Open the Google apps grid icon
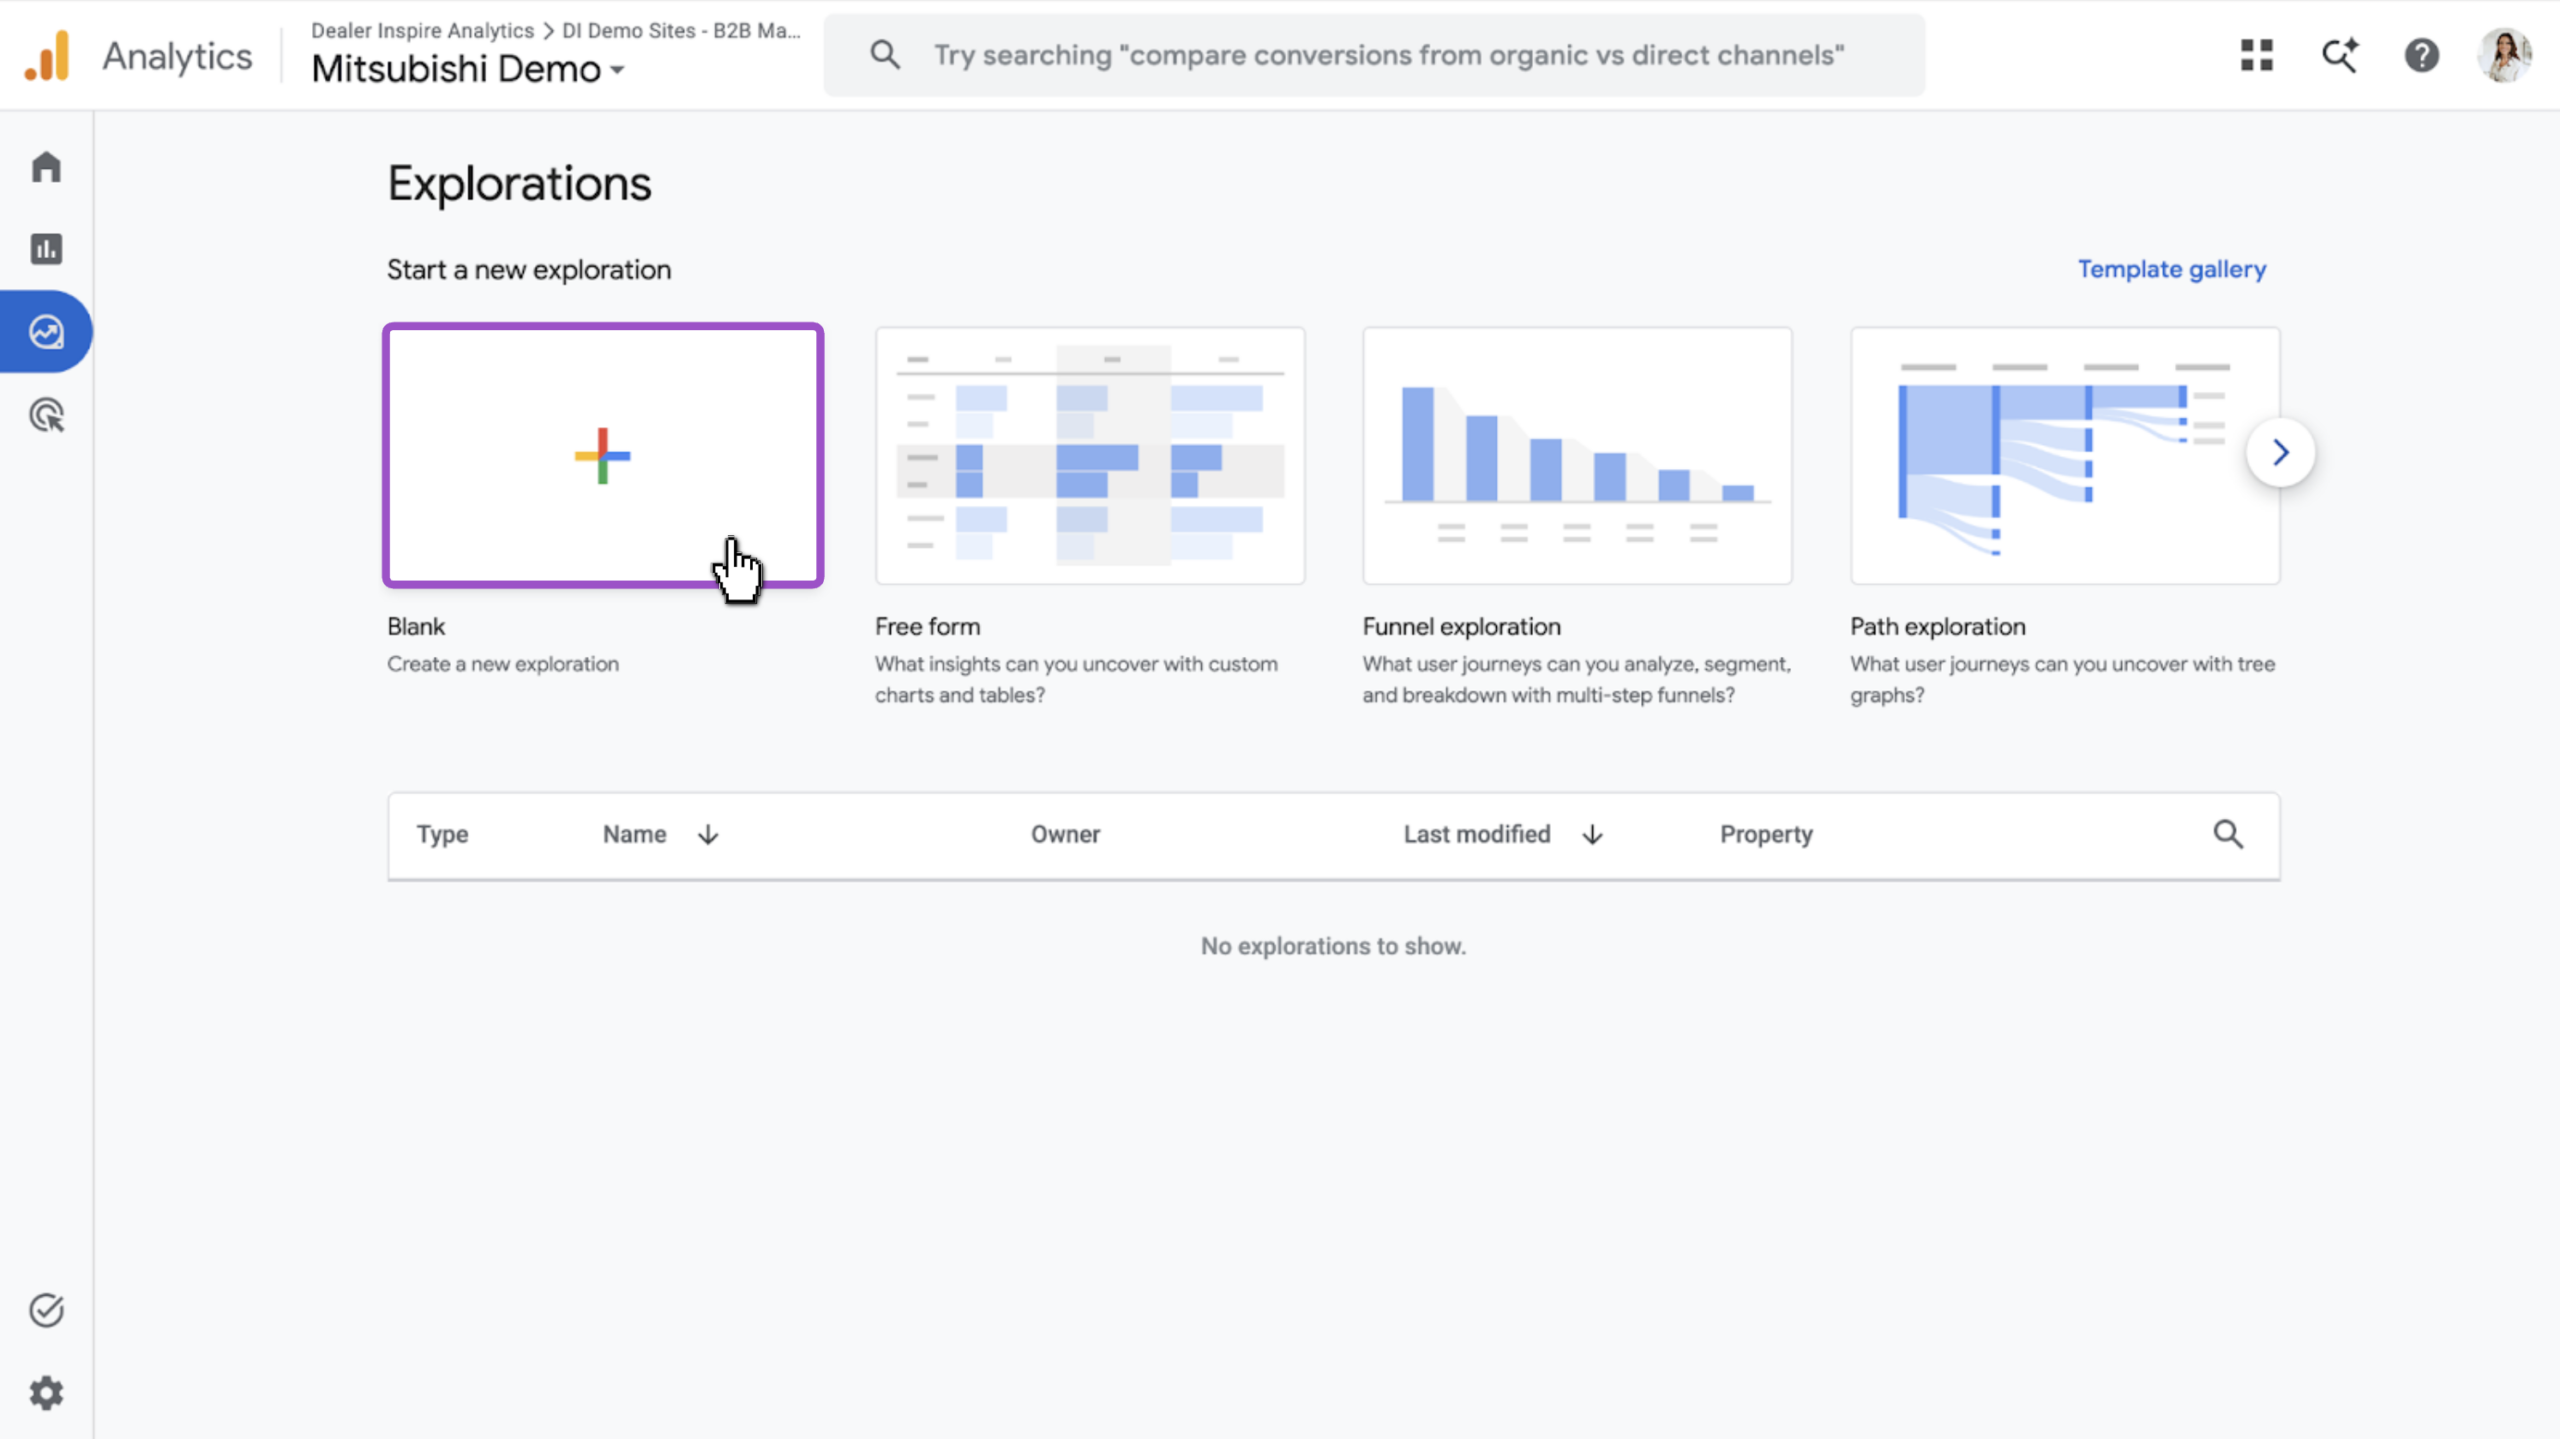 tap(2257, 55)
